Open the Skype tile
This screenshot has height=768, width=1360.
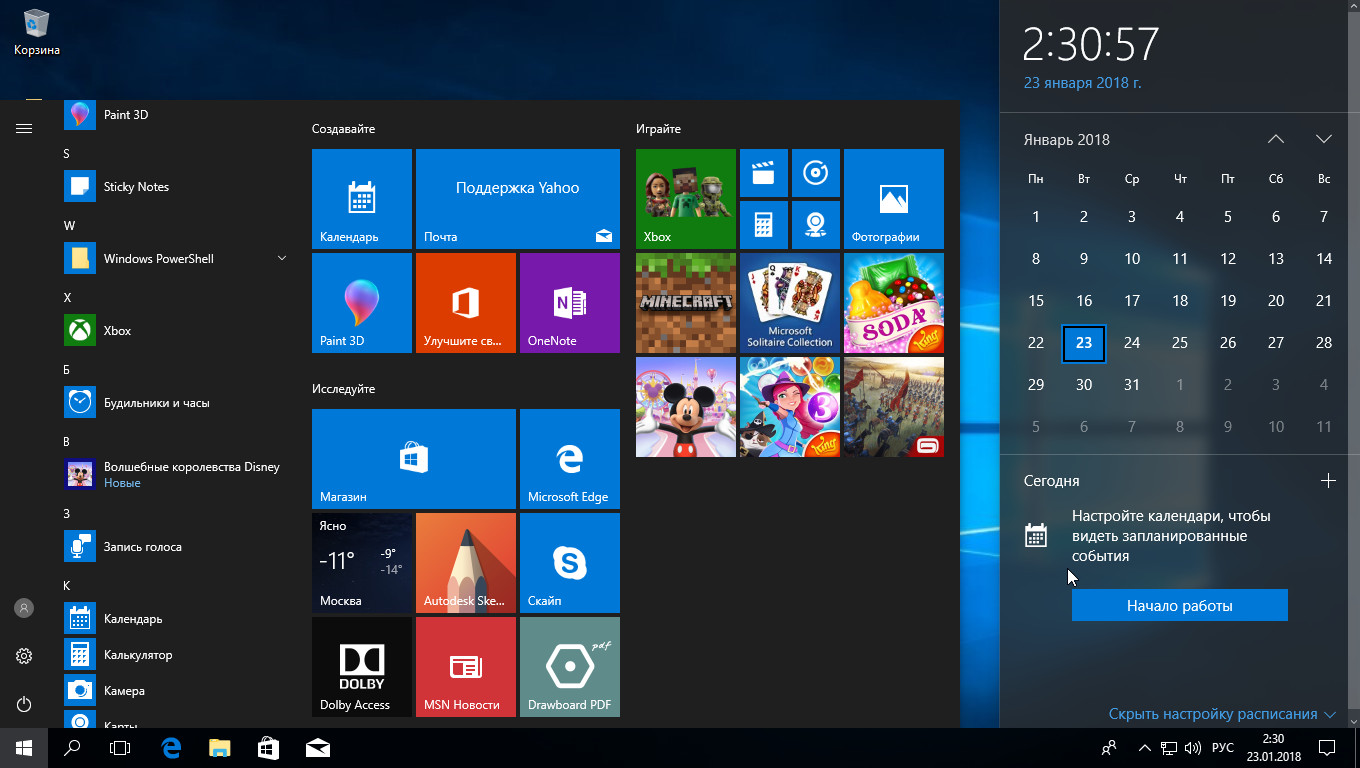569,562
